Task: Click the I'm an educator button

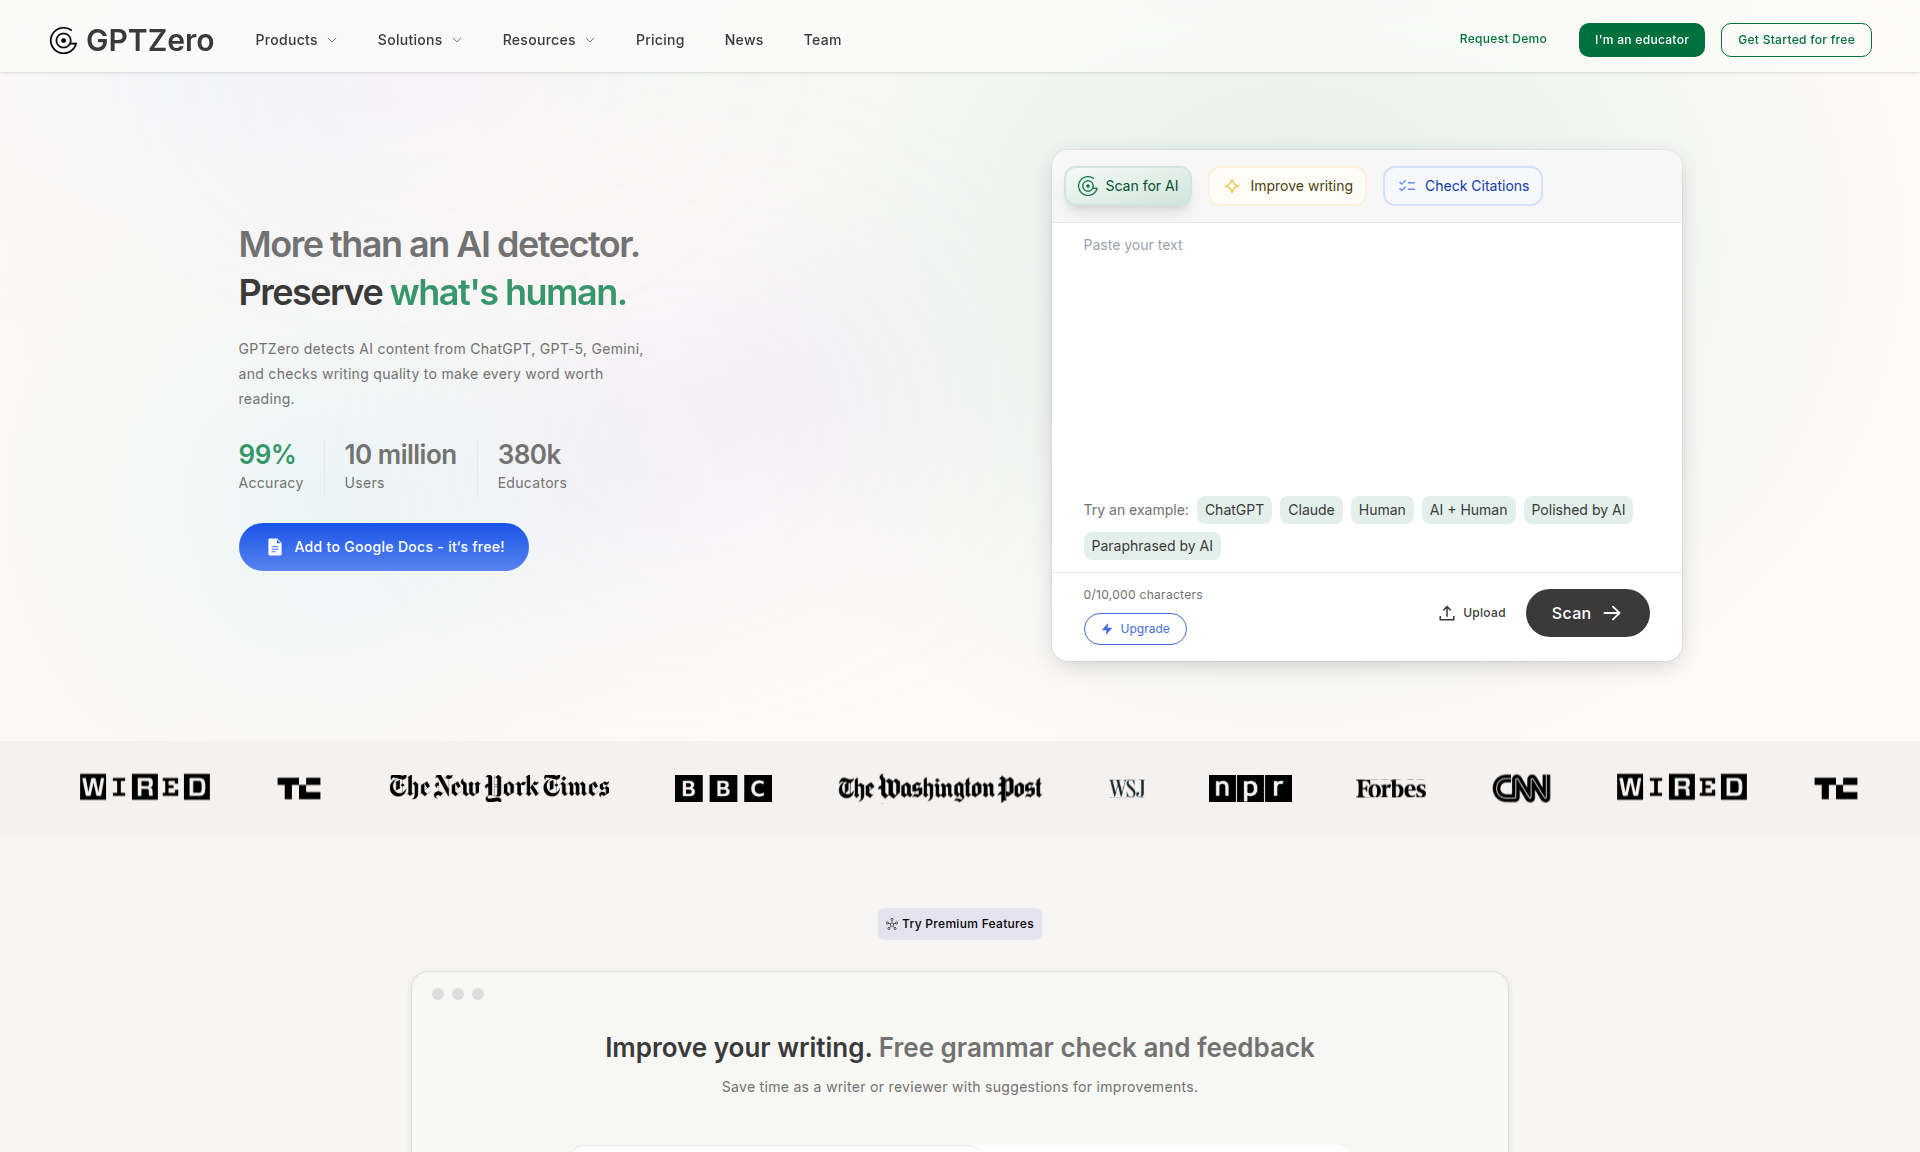Action: click(1641, 40)
